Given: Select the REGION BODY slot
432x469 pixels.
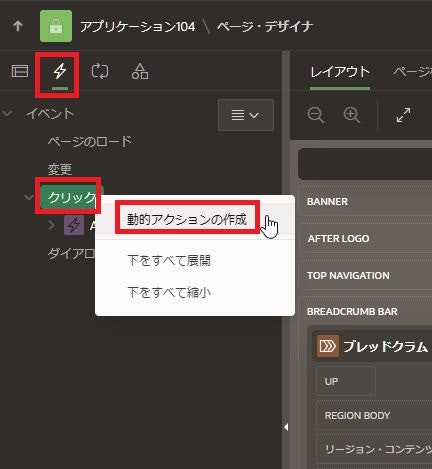Looking at the screenshot, I should click(374, 416).
